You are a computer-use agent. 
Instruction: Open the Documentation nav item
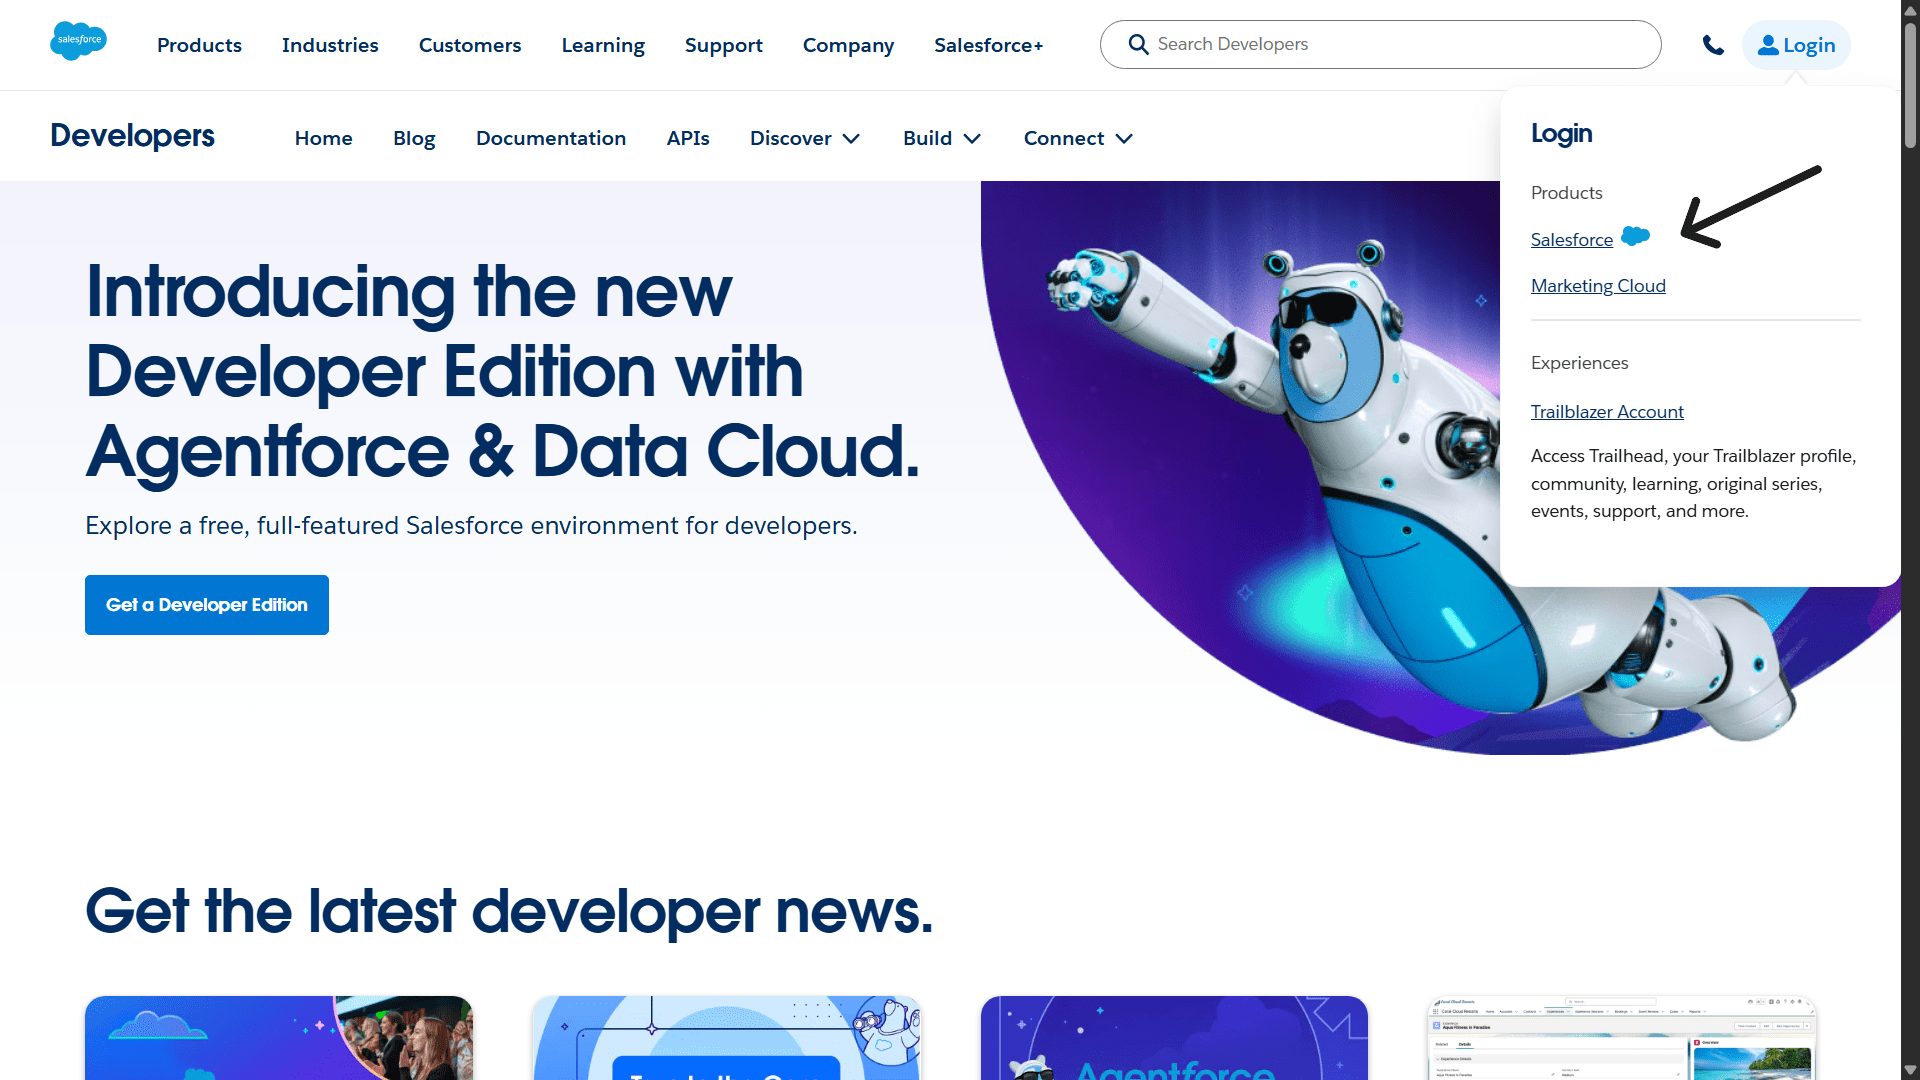click(551, 138)
